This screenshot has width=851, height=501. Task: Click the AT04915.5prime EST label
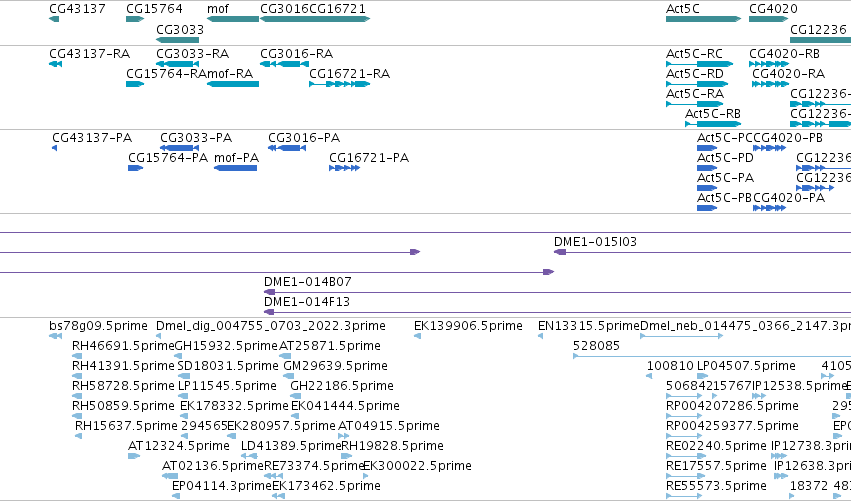(389, 426)
